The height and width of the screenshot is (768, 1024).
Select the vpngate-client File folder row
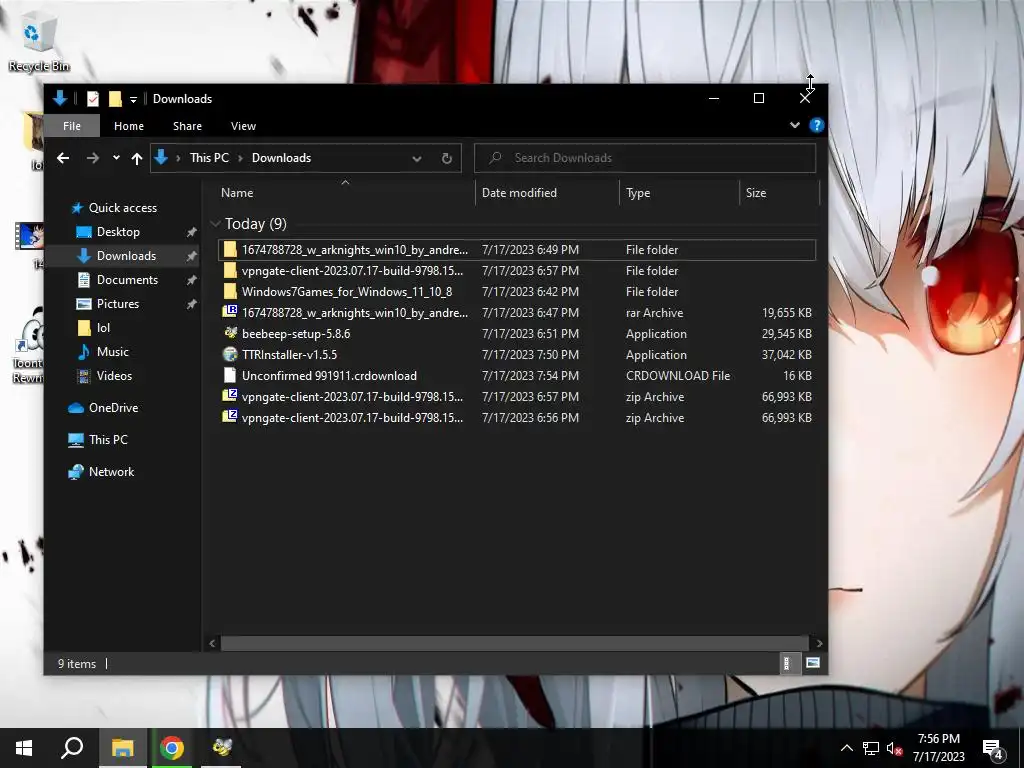coord(517,270)
